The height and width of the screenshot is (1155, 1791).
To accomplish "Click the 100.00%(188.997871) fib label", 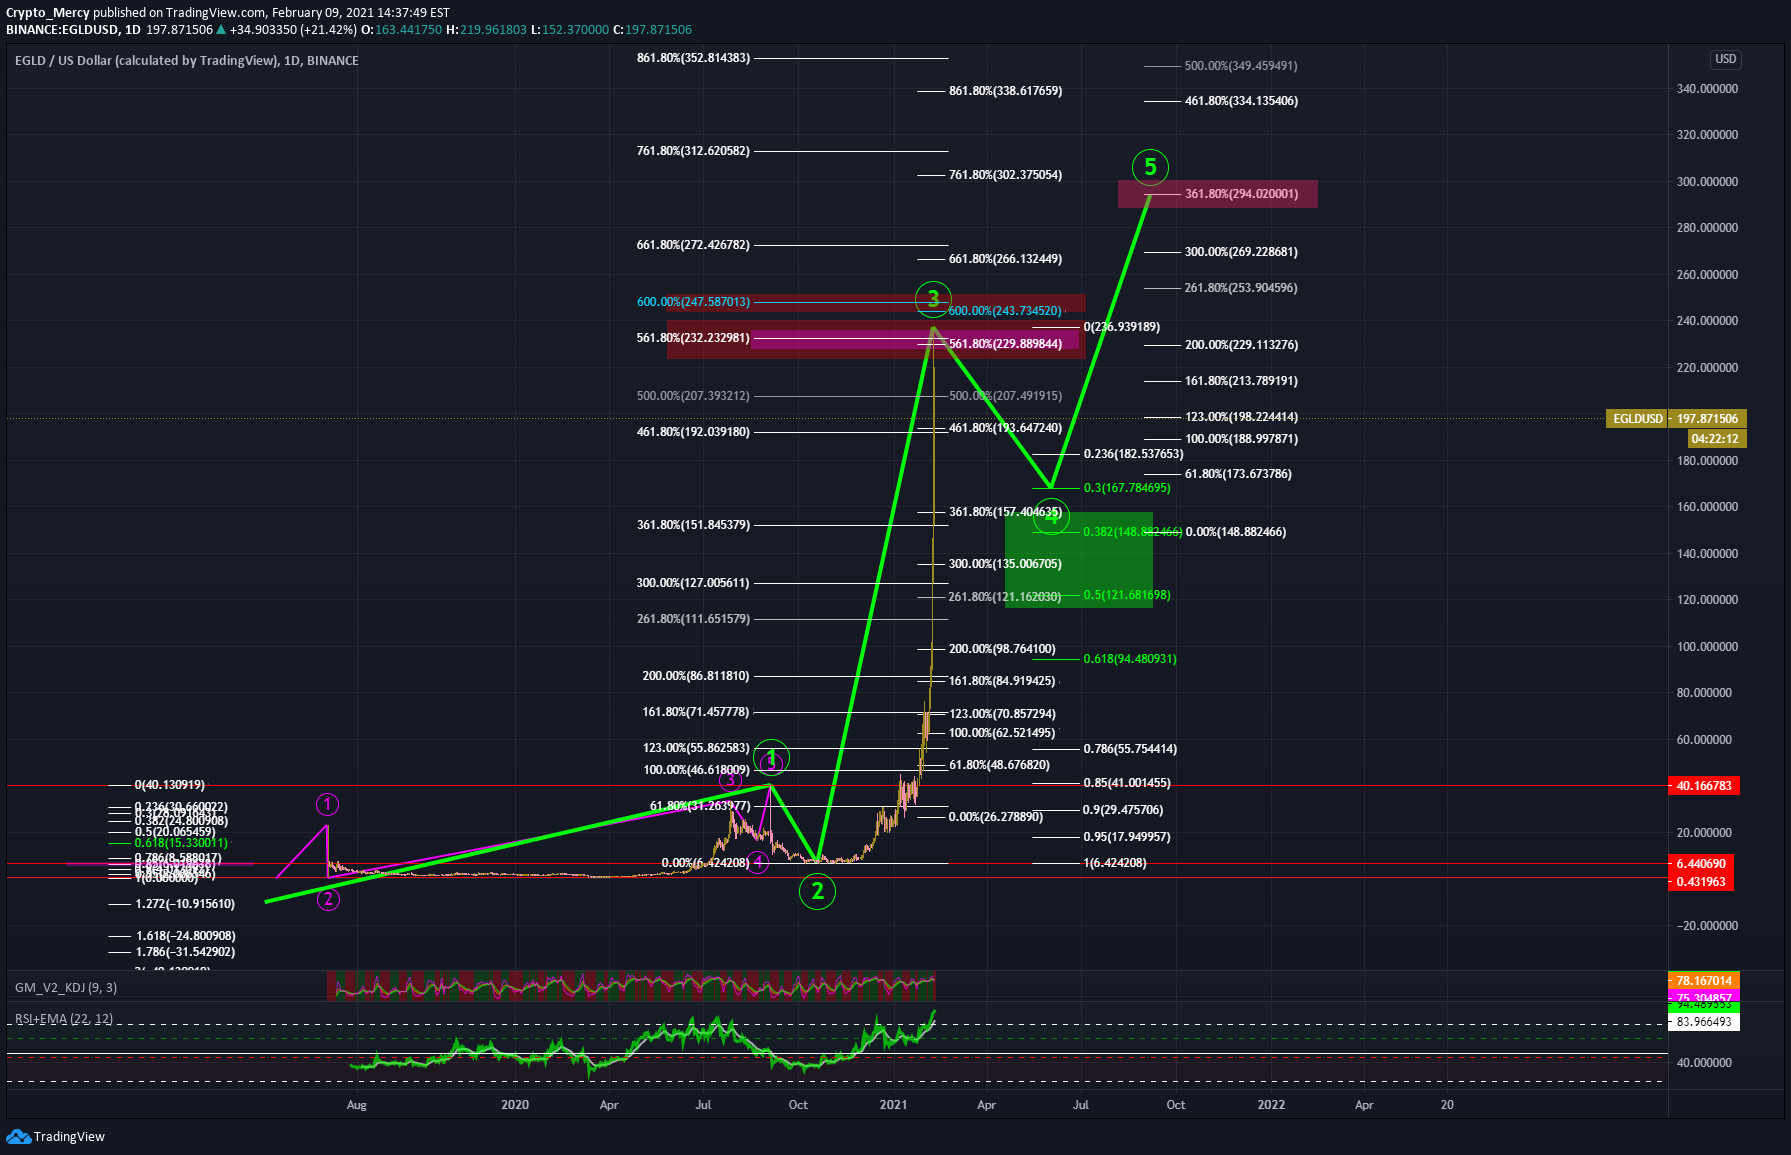I will tap(1241, 439).
